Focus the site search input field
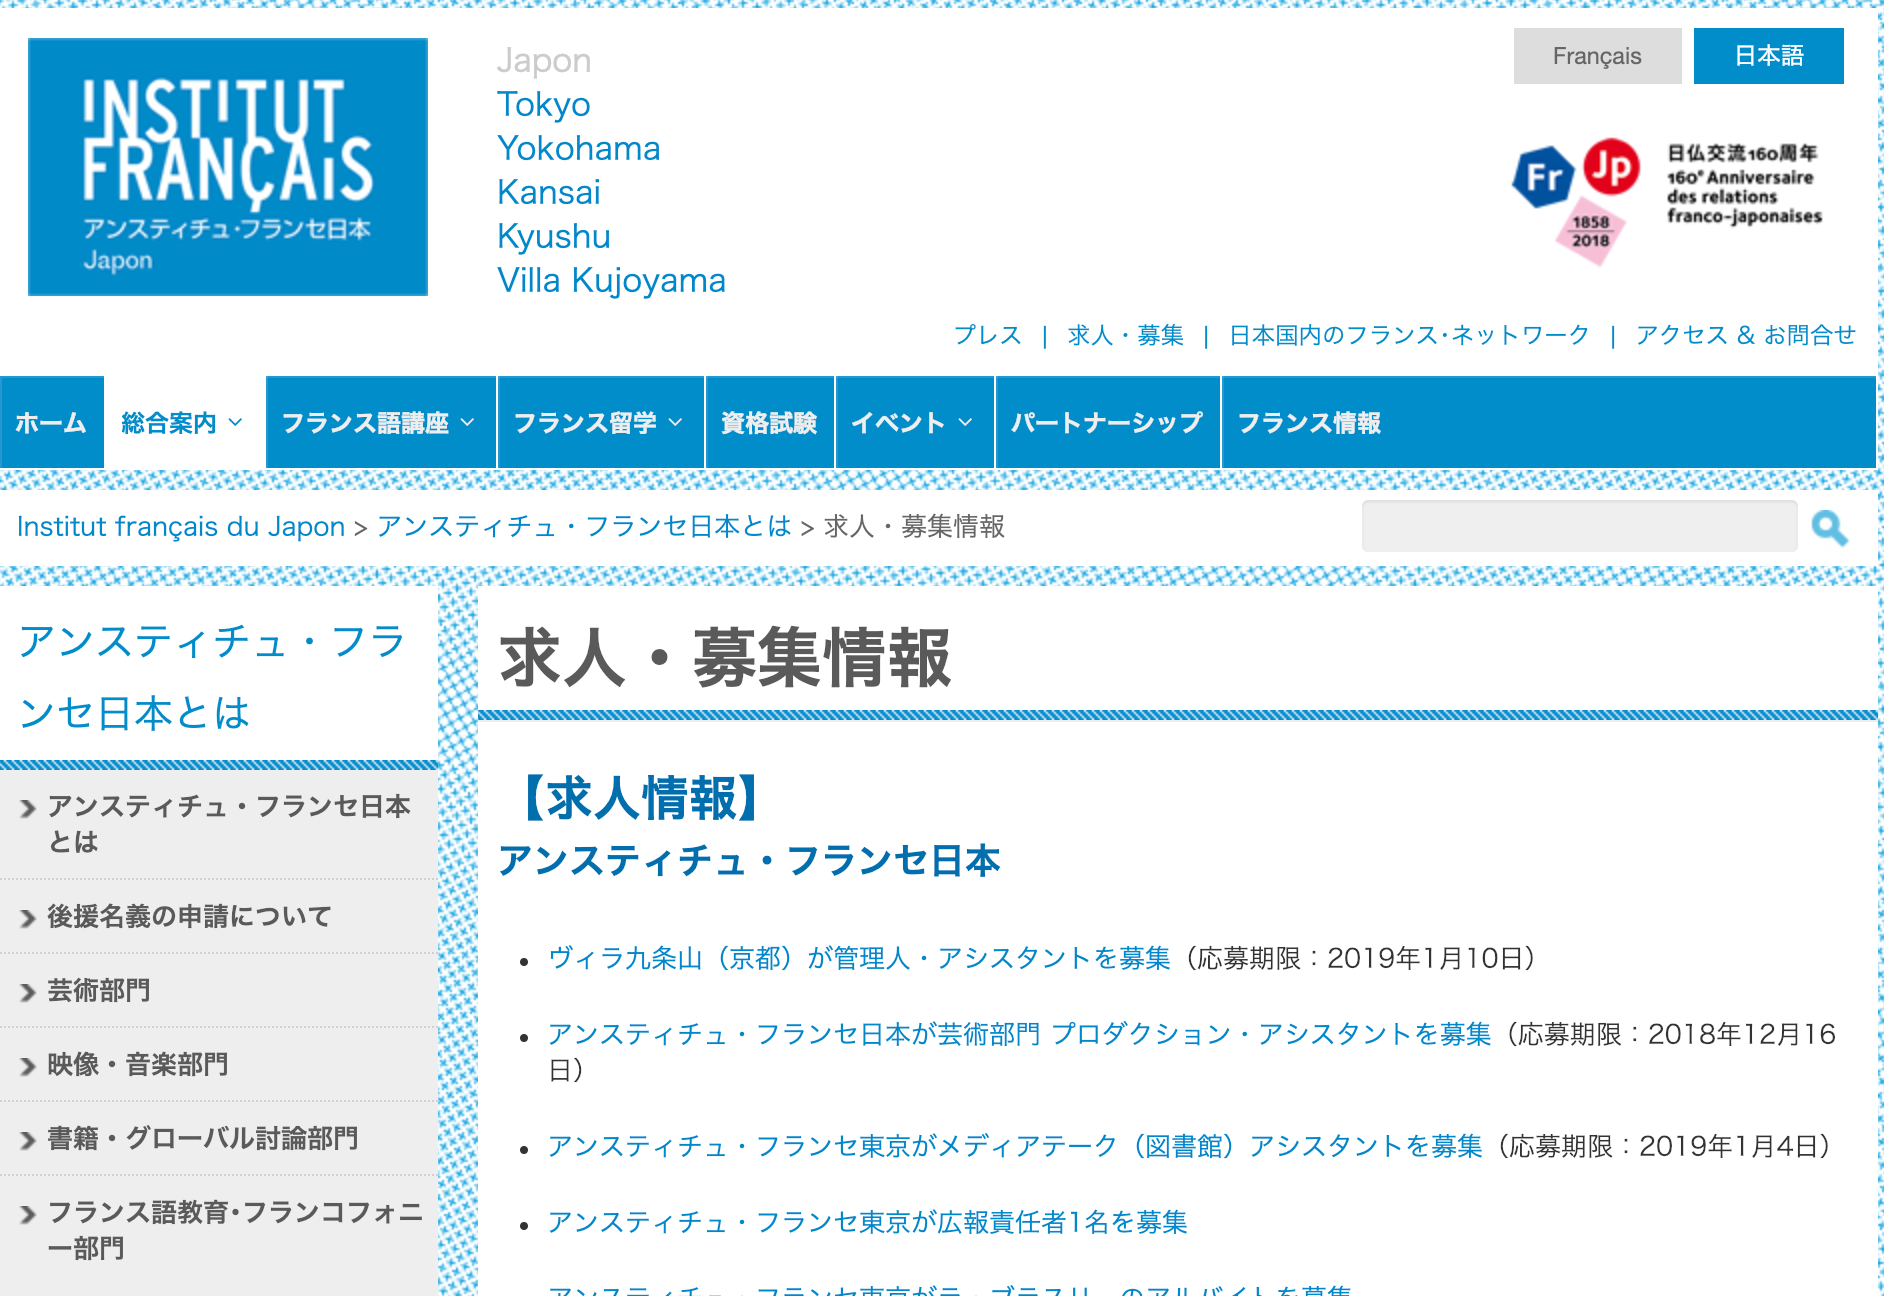Viewport: 1884px width, 1296px height. [1579, 526]
